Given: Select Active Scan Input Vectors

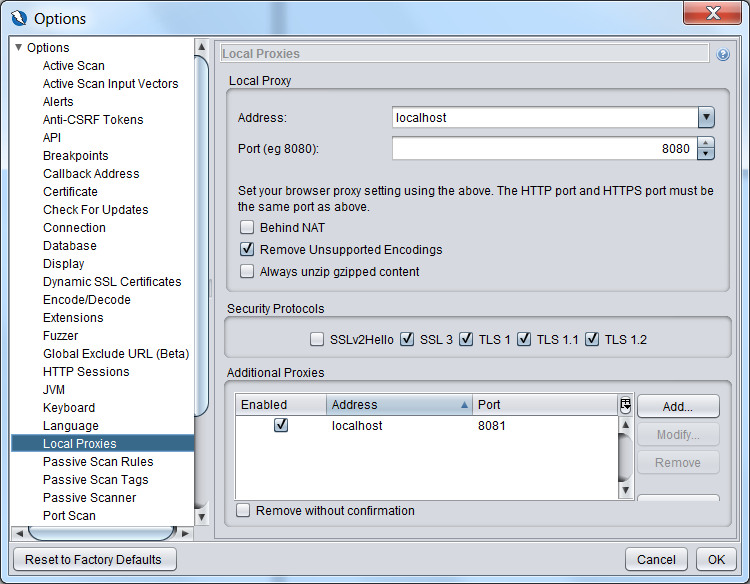Looking at the screenshot, I should 110,84.
